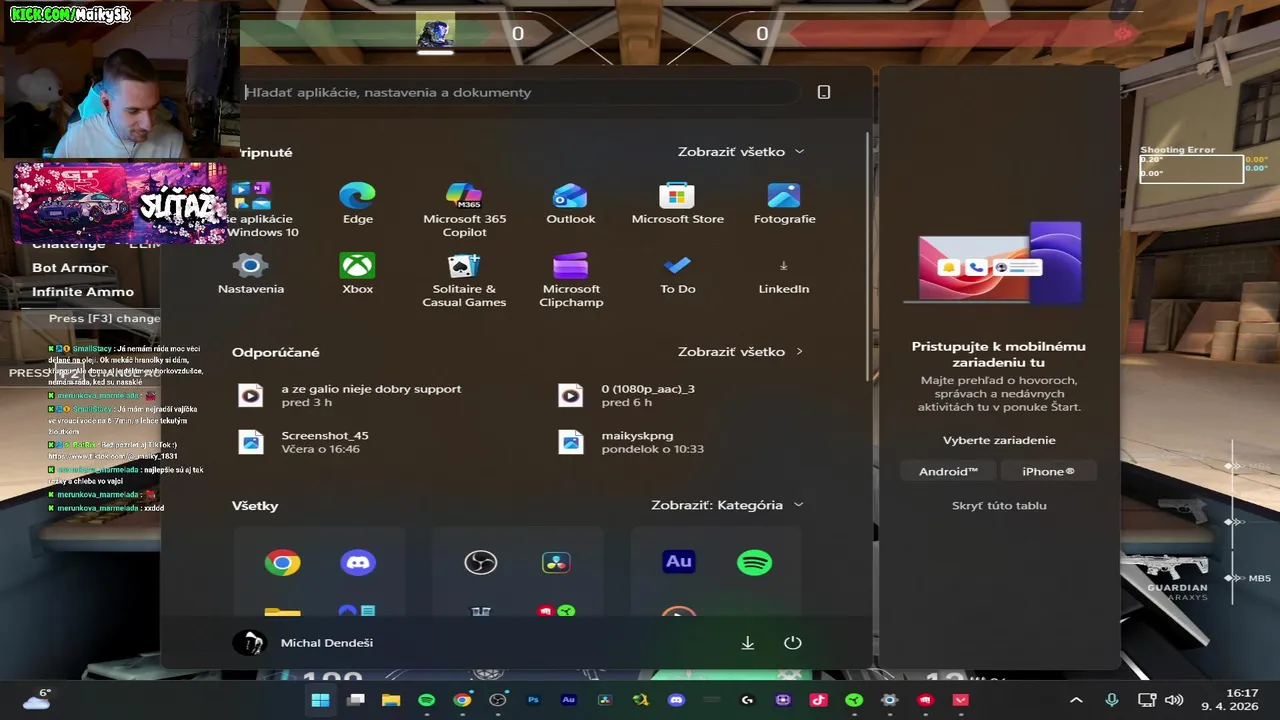Click the Windows Start button on taskbar
This screenshot has height=720, width=1280.
click(320, 700)
